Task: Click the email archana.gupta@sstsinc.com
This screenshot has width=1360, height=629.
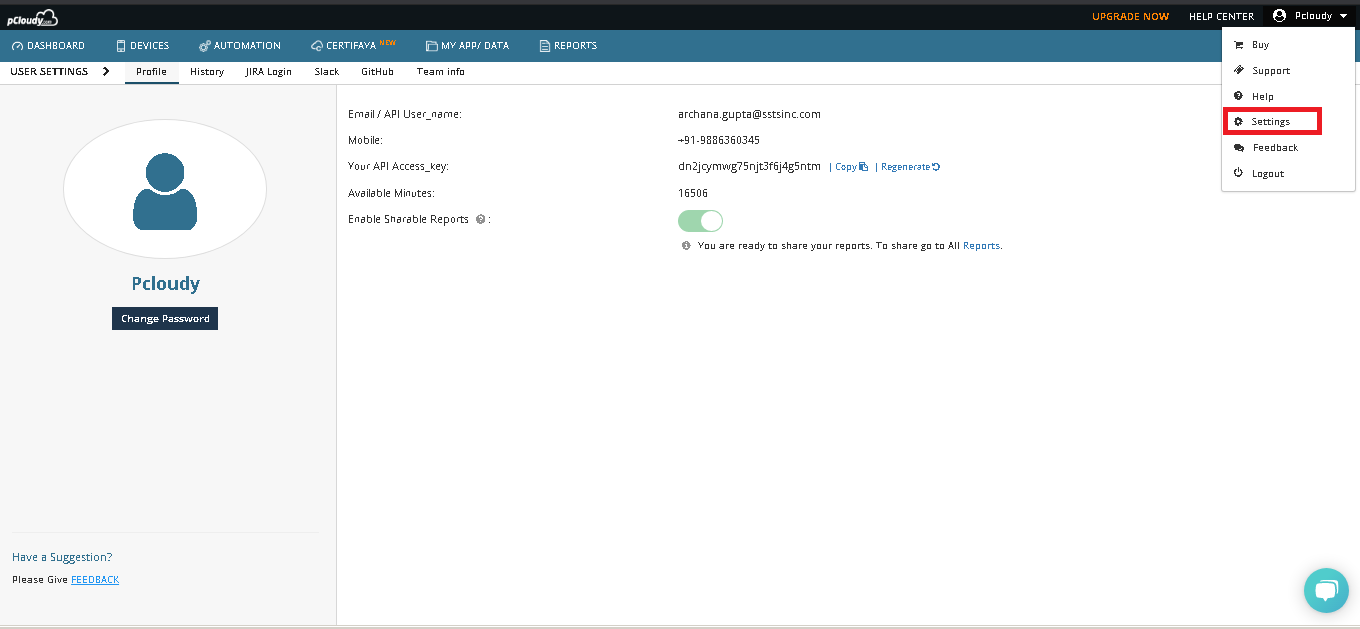Action: (749, 114)
